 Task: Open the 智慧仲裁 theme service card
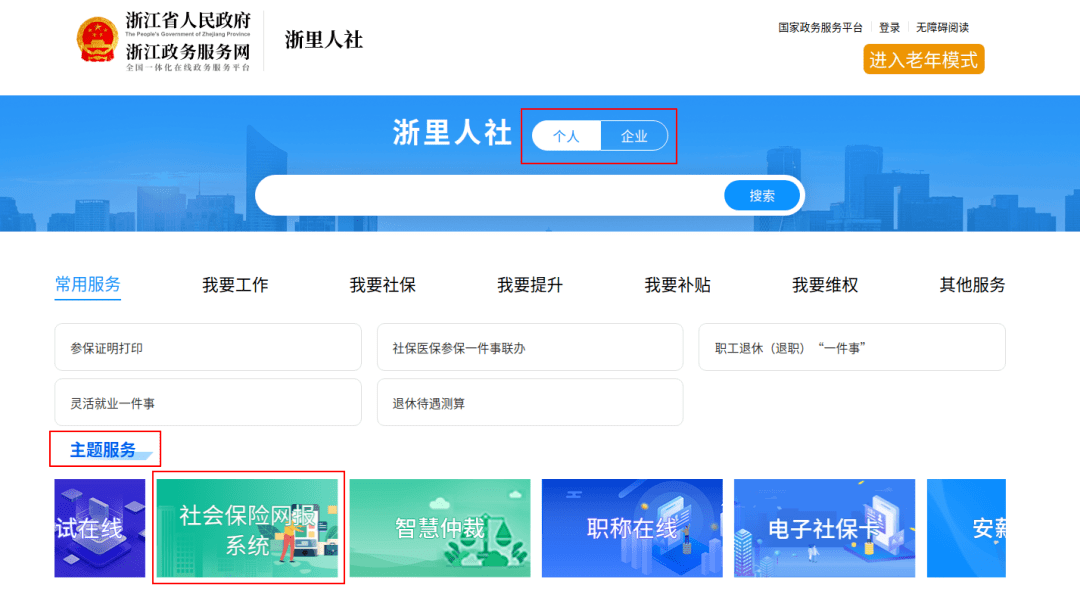point(440,529)
